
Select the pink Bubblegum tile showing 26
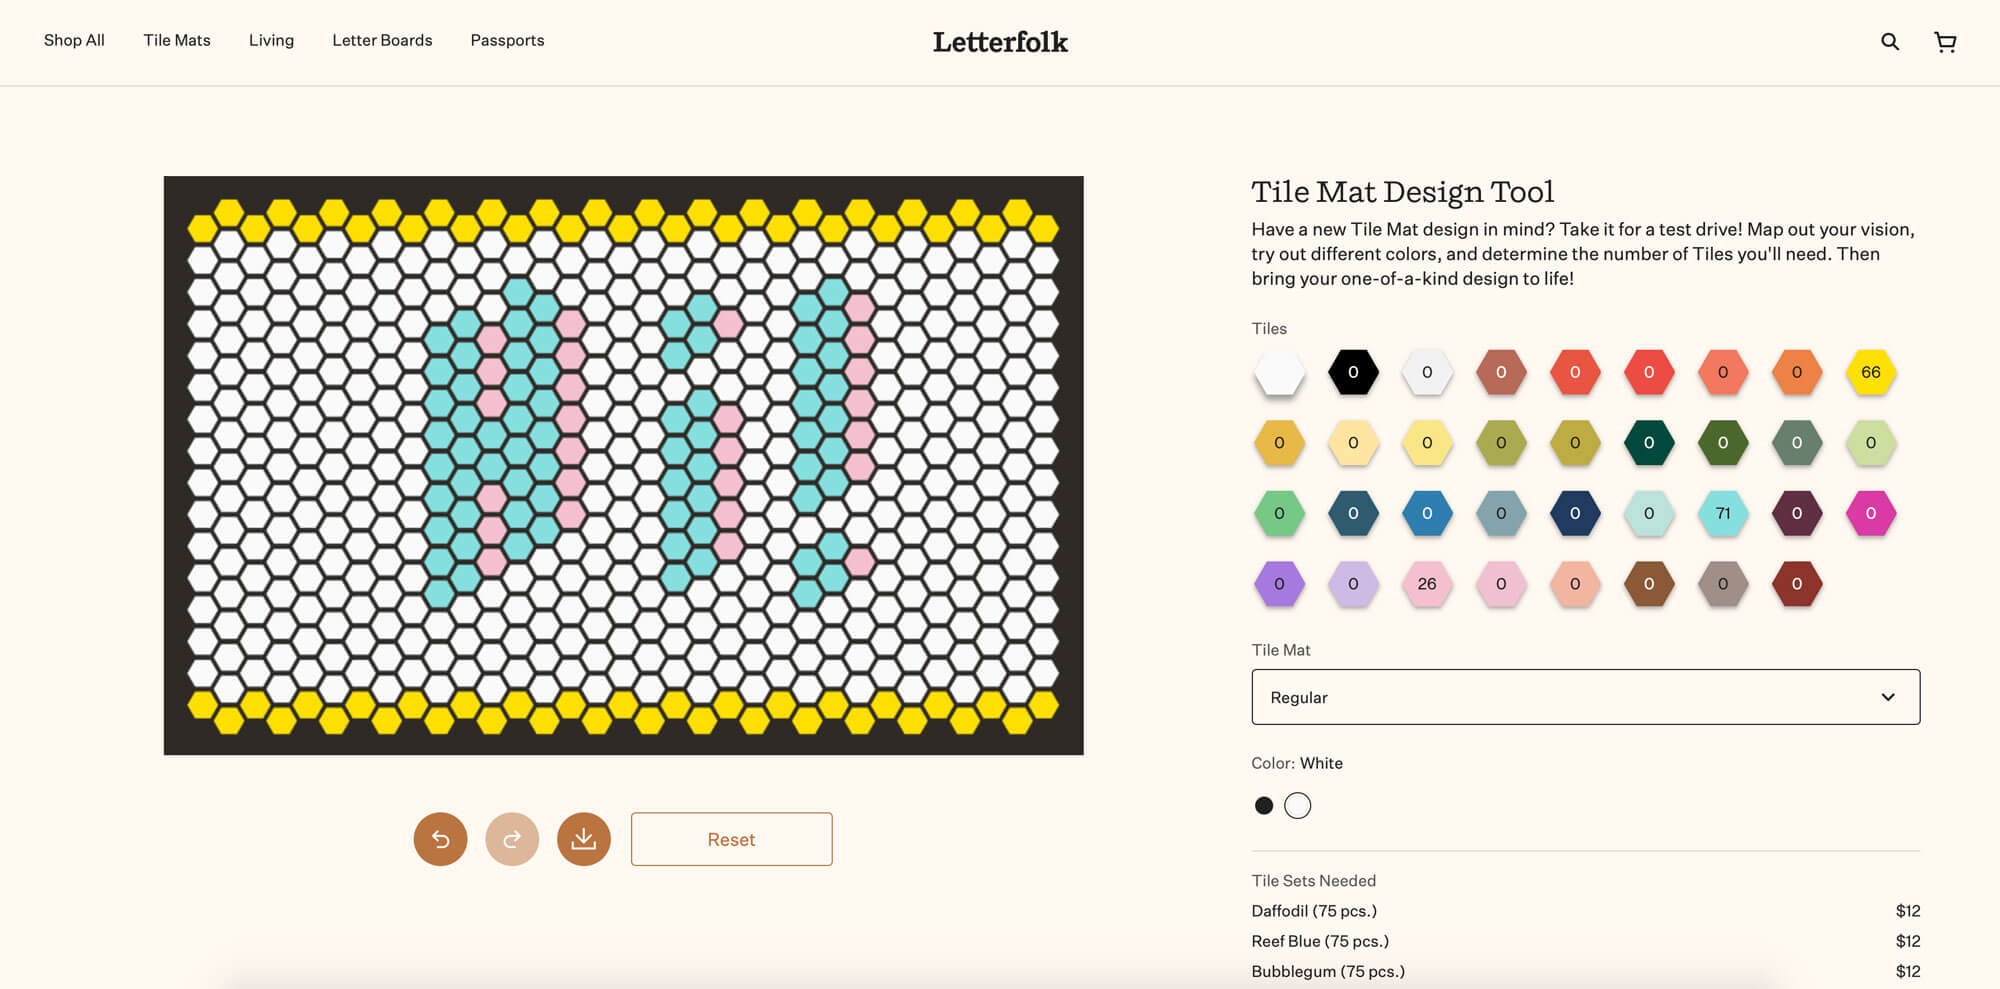coord(1427,584)
